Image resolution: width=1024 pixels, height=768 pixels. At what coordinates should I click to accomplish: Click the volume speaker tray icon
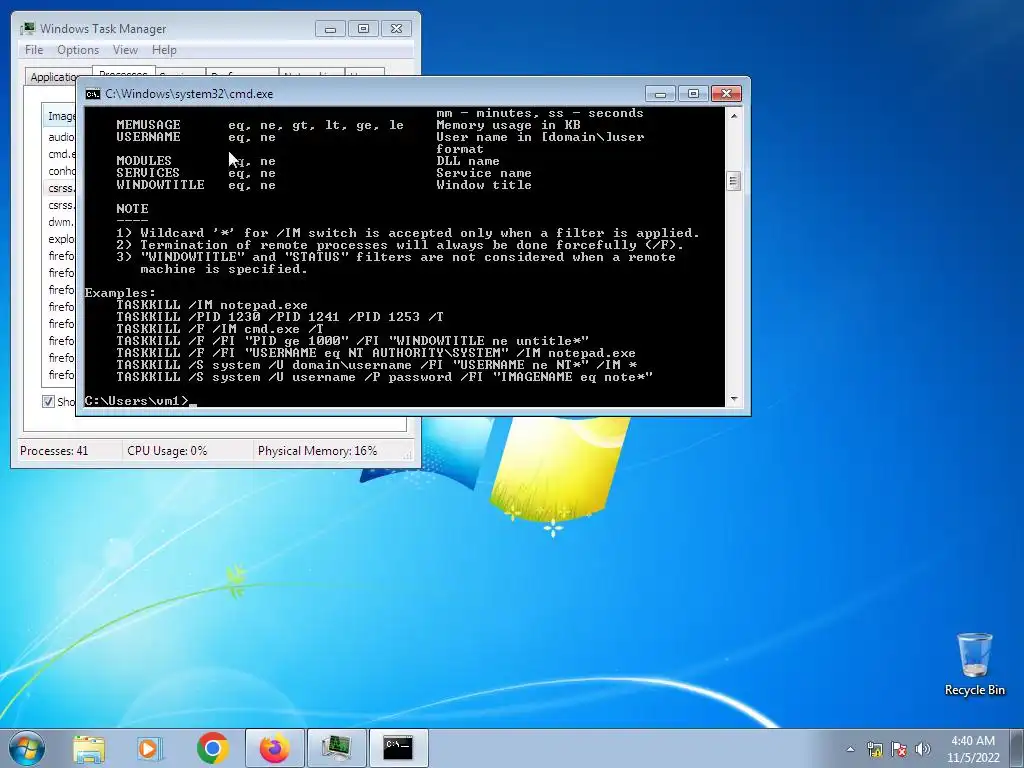[922, 749]
